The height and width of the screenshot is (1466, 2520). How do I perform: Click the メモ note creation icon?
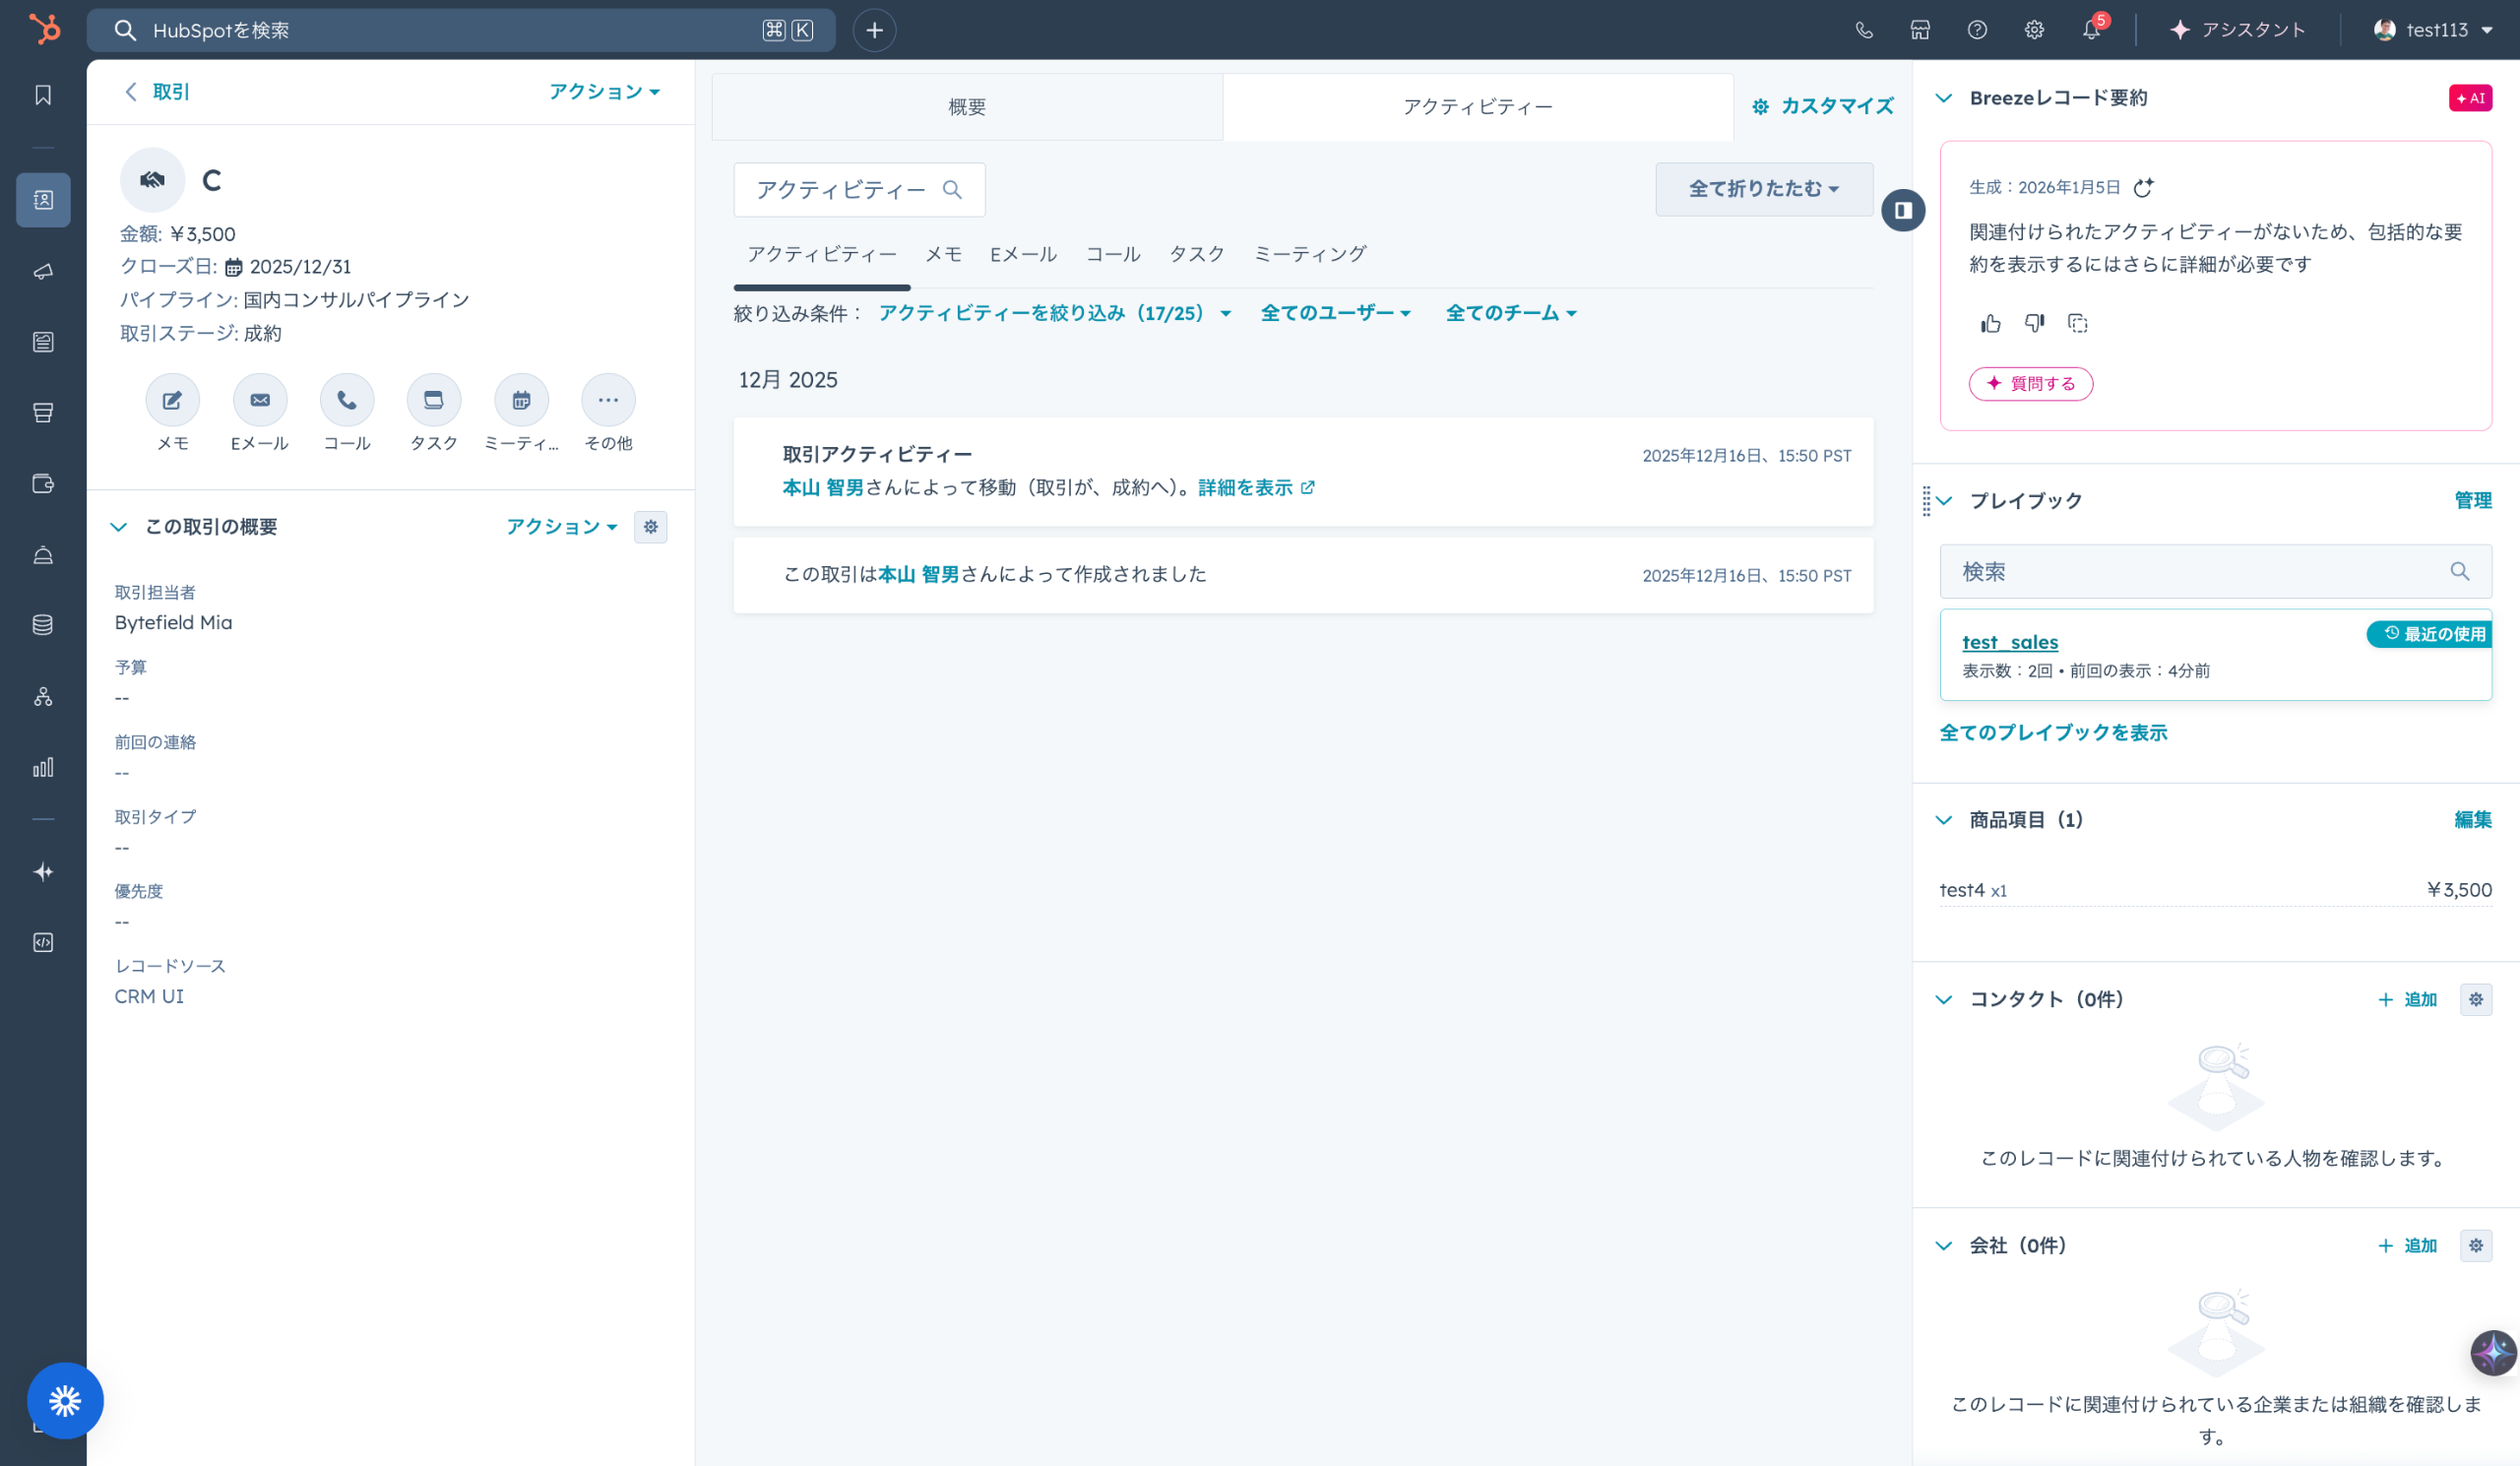[172, 400]
